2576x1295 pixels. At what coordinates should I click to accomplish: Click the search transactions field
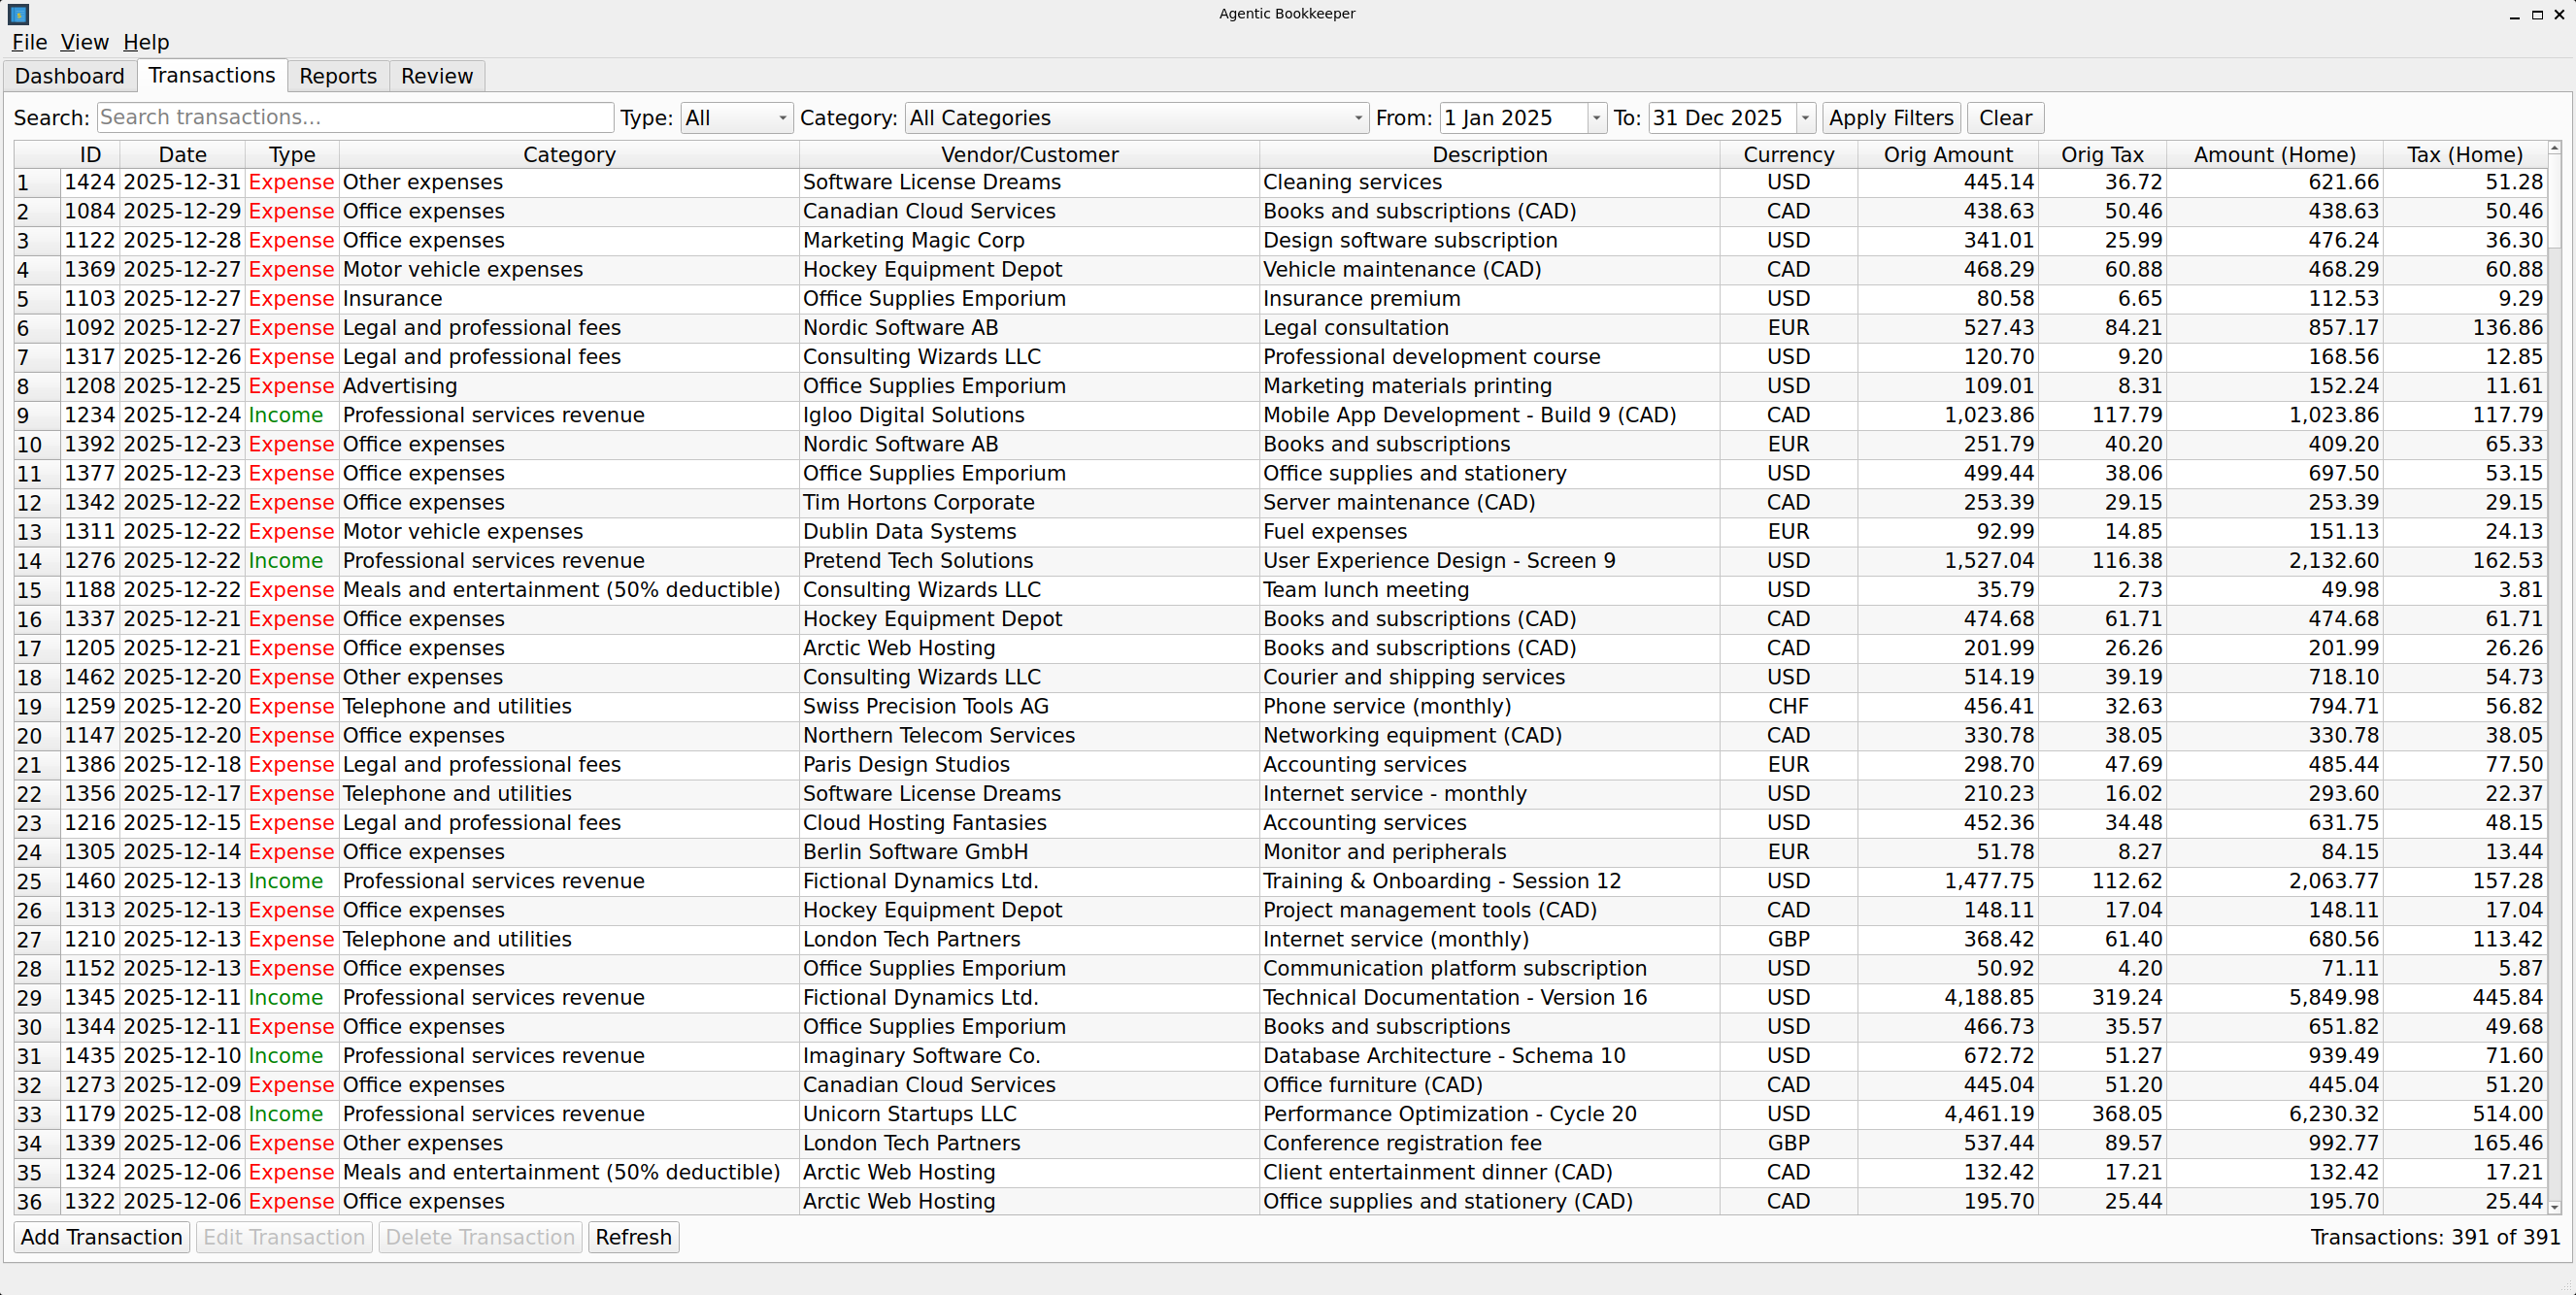point(355,117)
